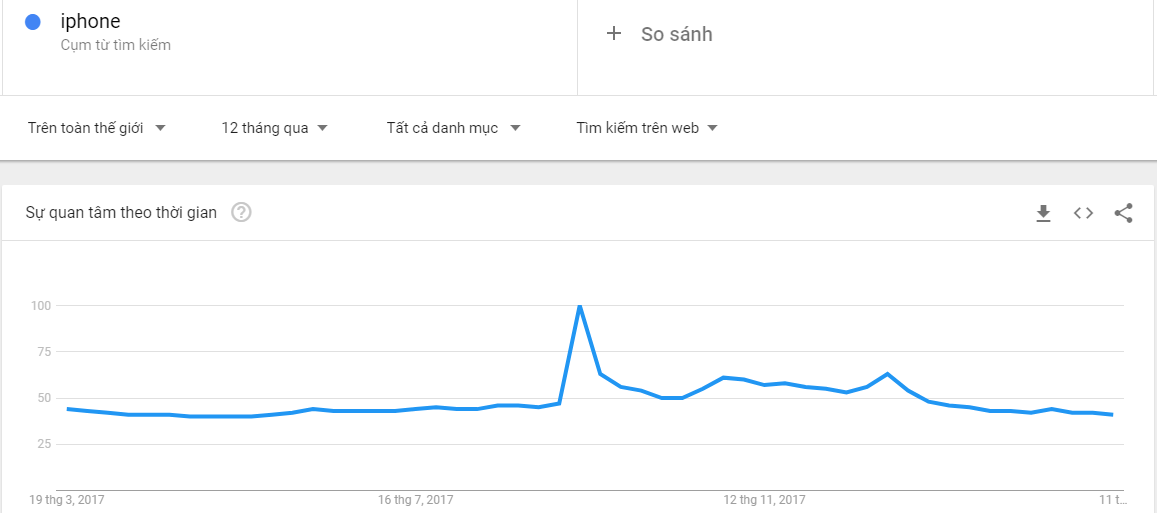Edit the 'iphone' search term field

tap(91, 22)
